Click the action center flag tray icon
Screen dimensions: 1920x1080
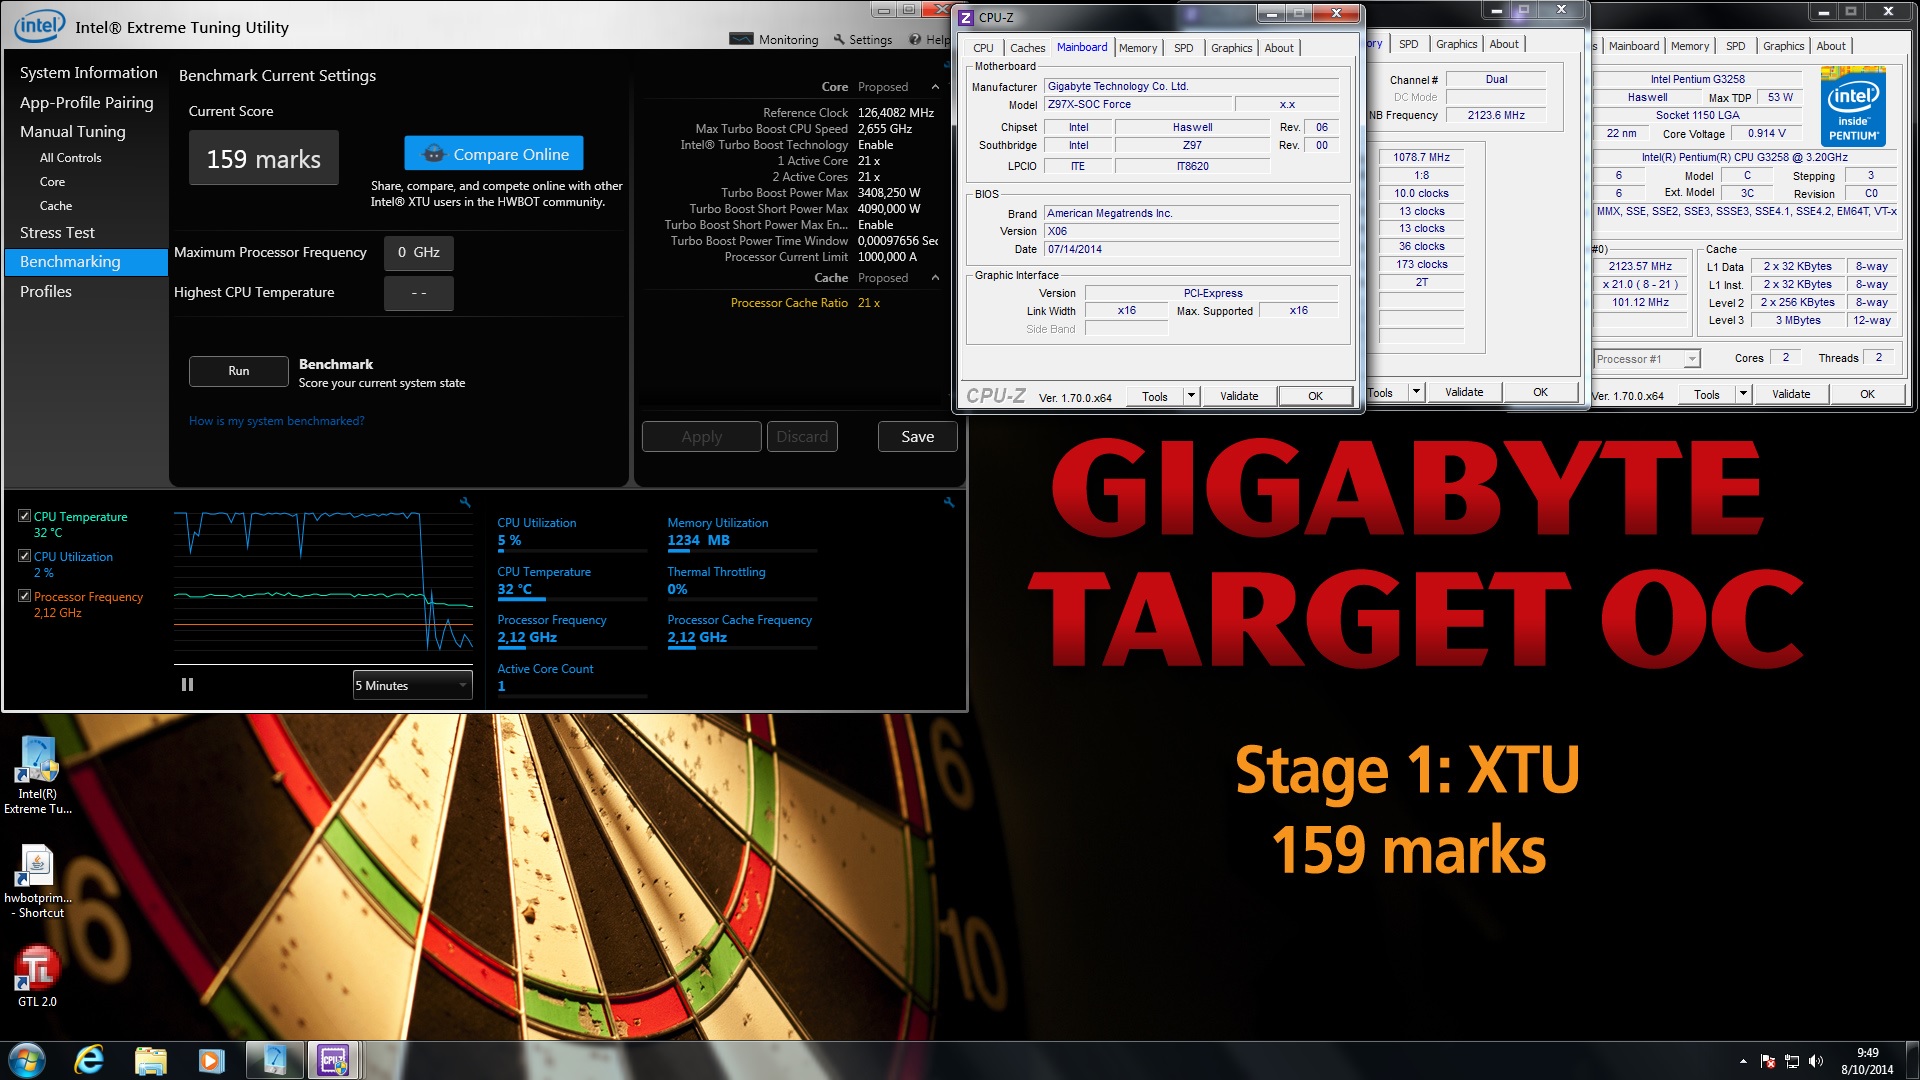[x=1768, y=1061]
